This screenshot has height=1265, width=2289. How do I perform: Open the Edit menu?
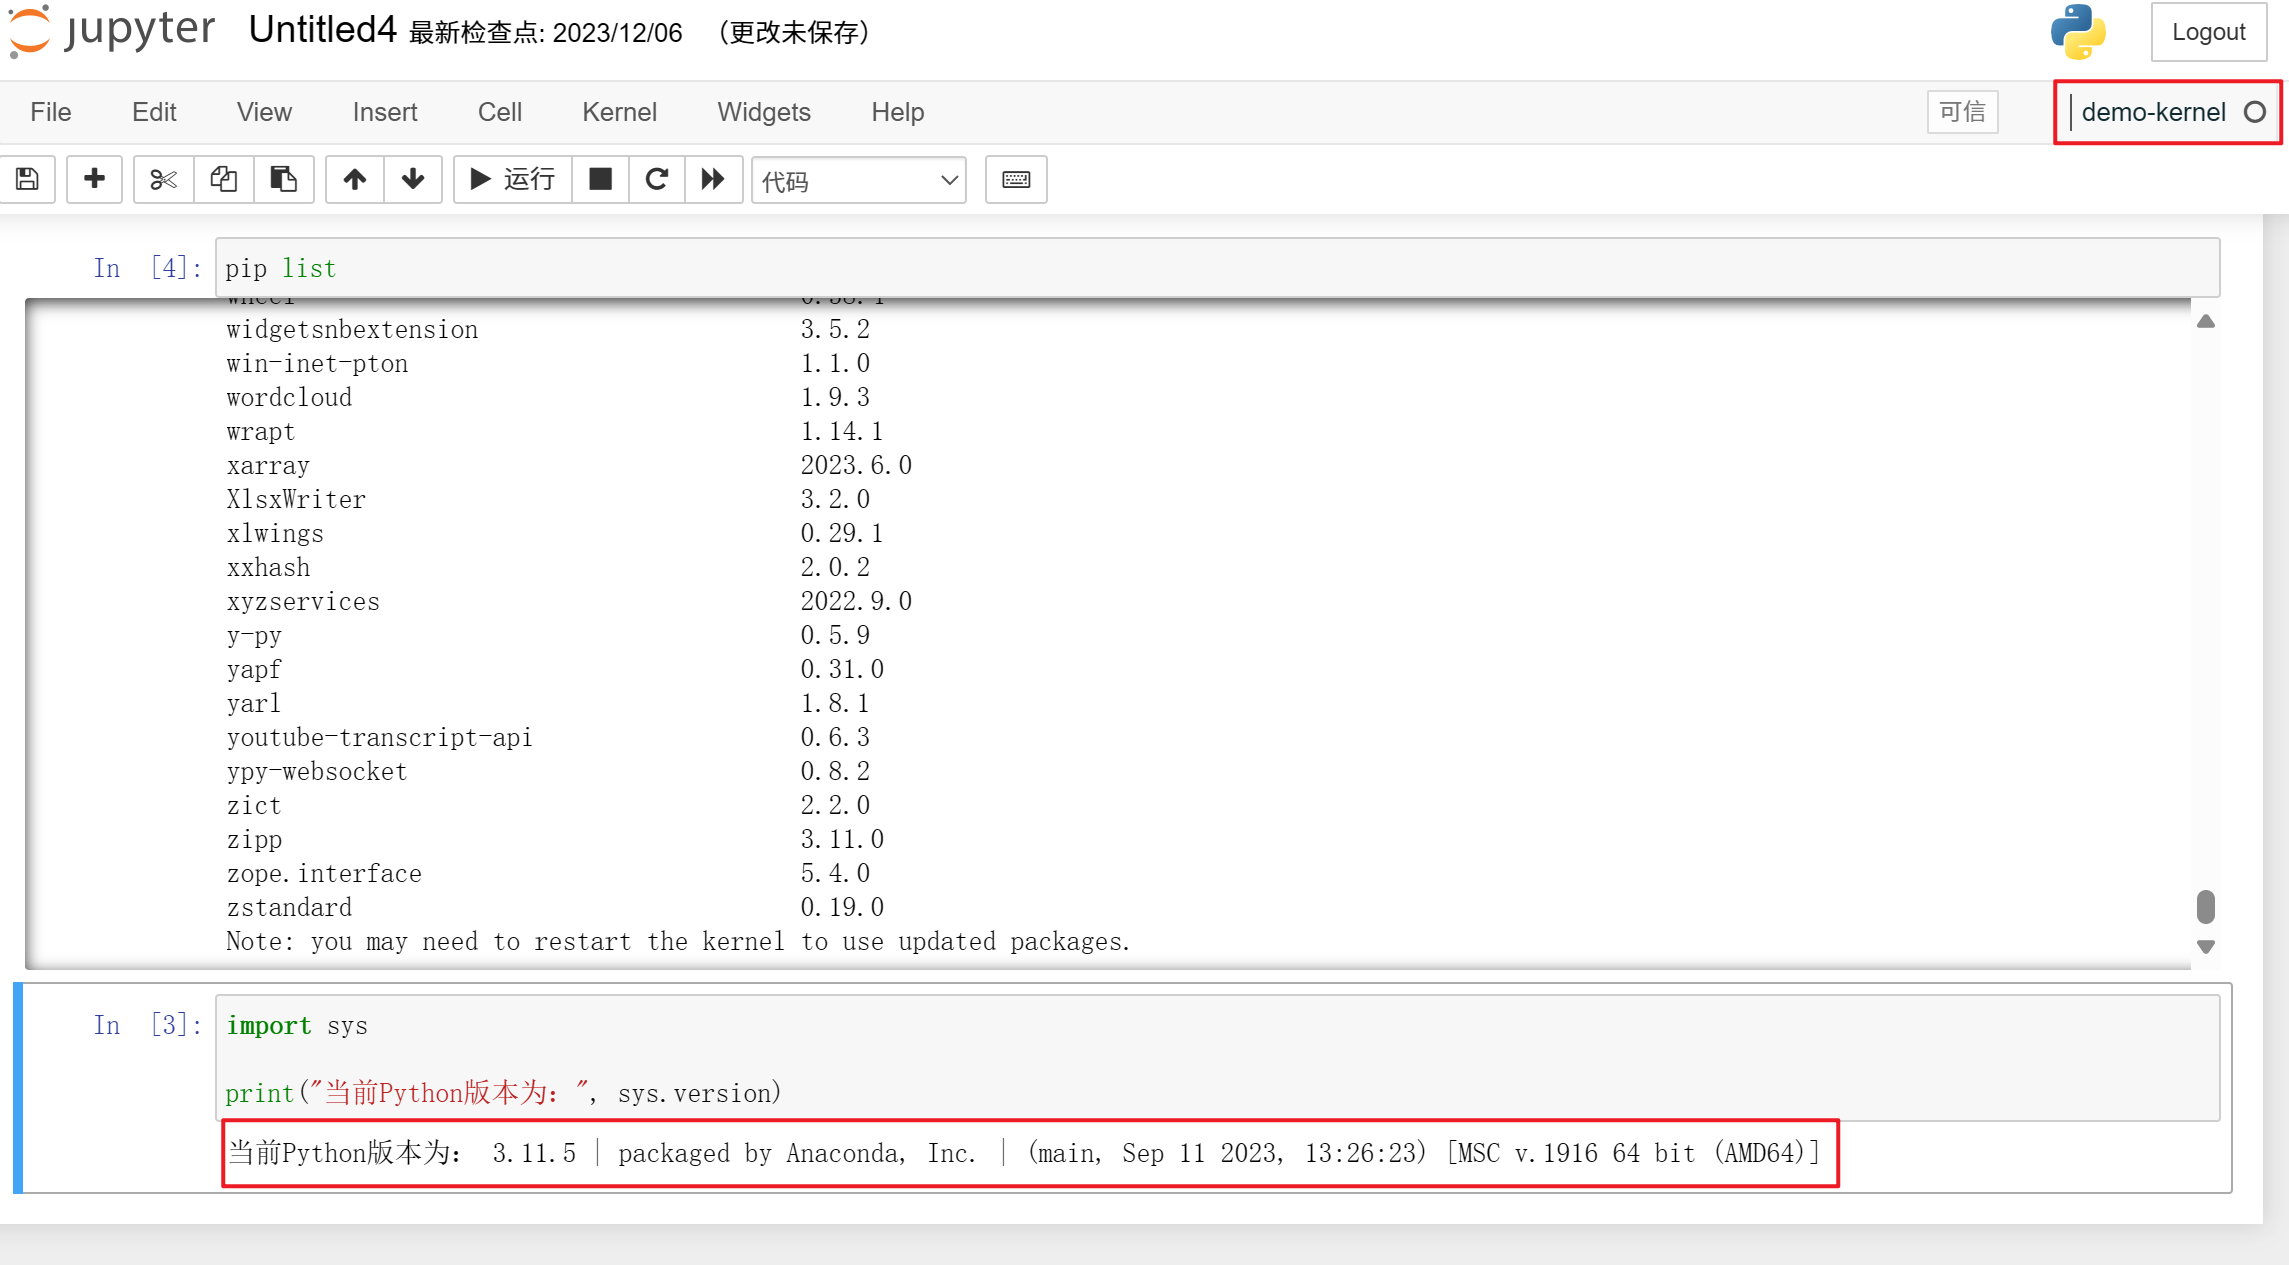pyautogui.click(x=154, y=112)
